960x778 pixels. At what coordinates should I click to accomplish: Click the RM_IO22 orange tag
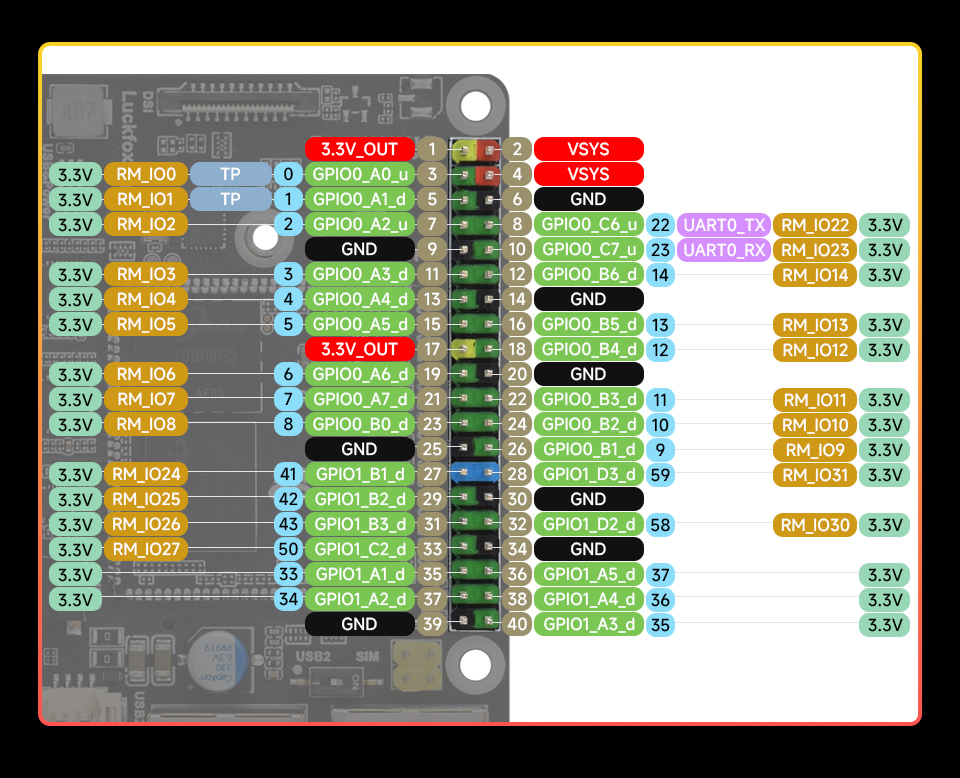tap(814, 224)
